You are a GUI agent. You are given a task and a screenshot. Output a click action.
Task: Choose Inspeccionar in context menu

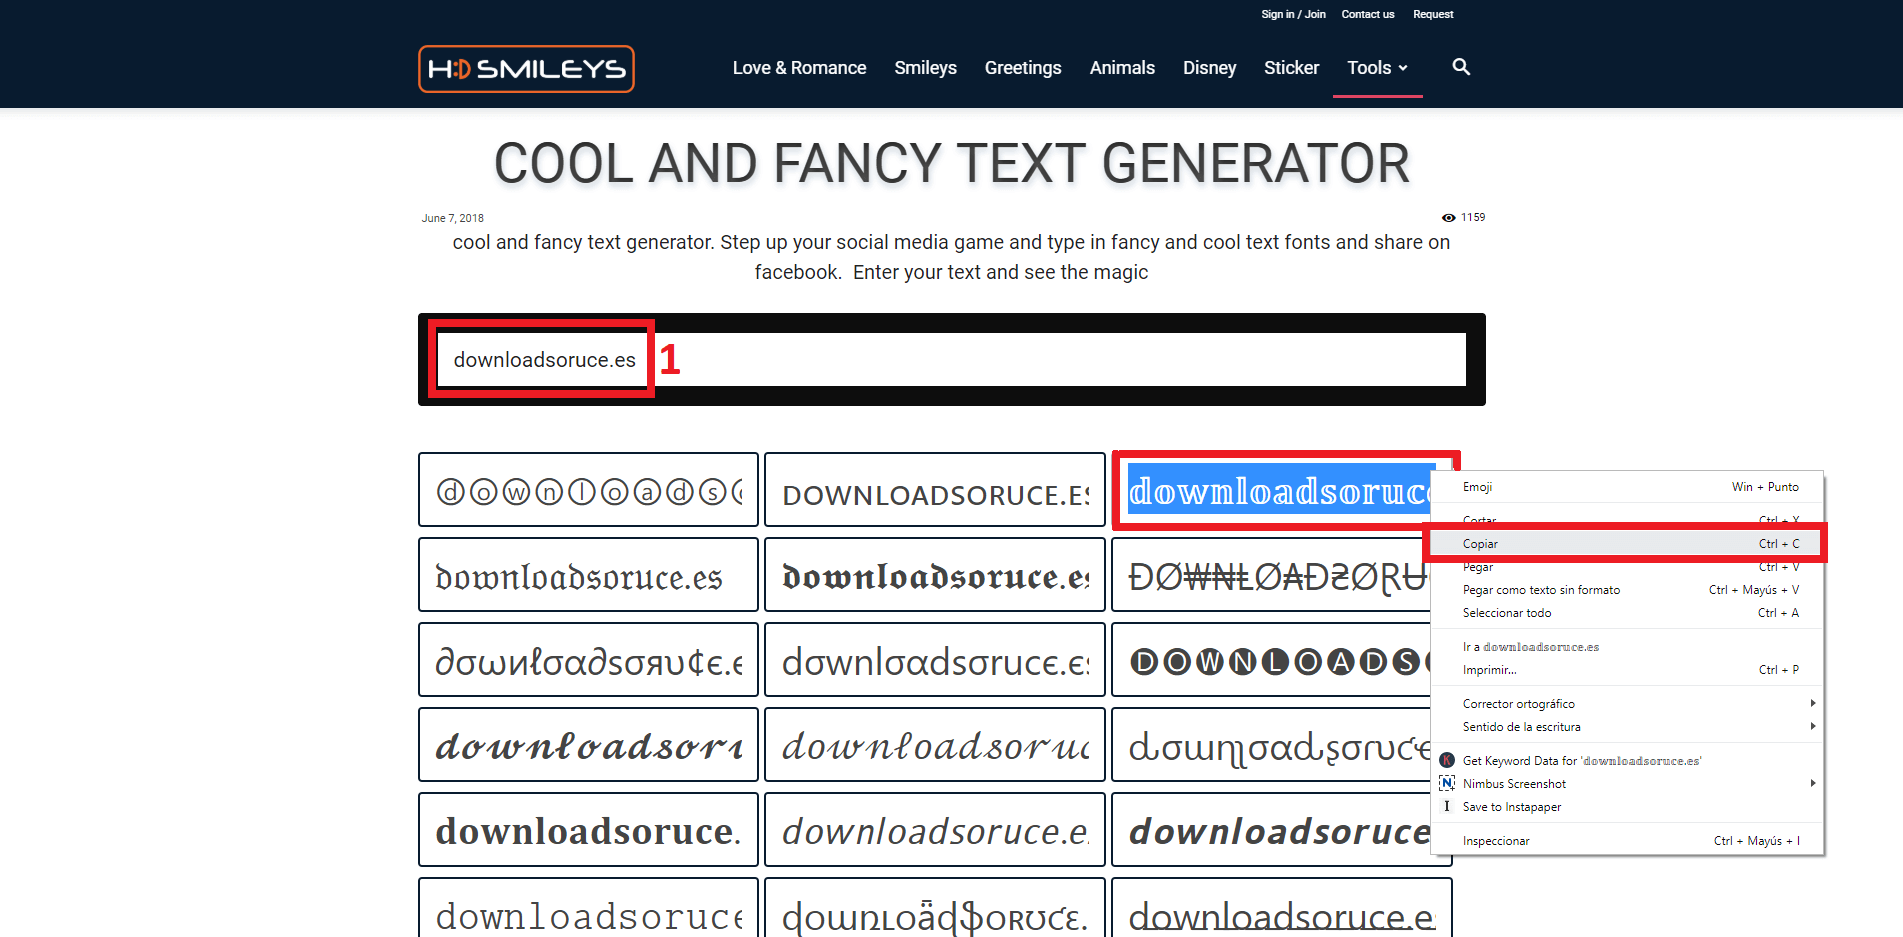point(1627,841)
